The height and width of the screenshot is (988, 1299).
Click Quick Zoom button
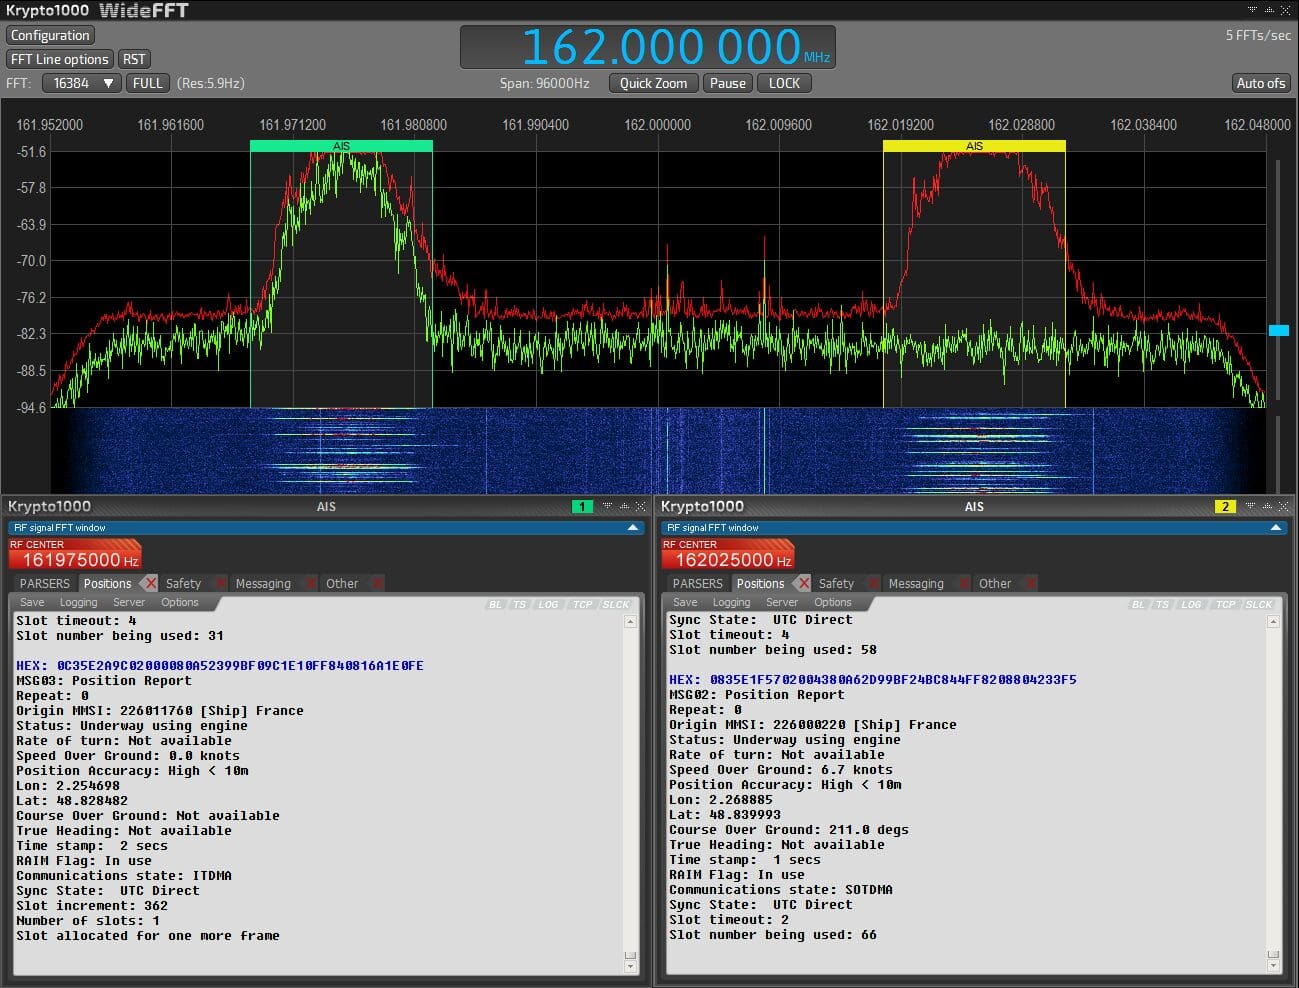[x=653, y=83]
